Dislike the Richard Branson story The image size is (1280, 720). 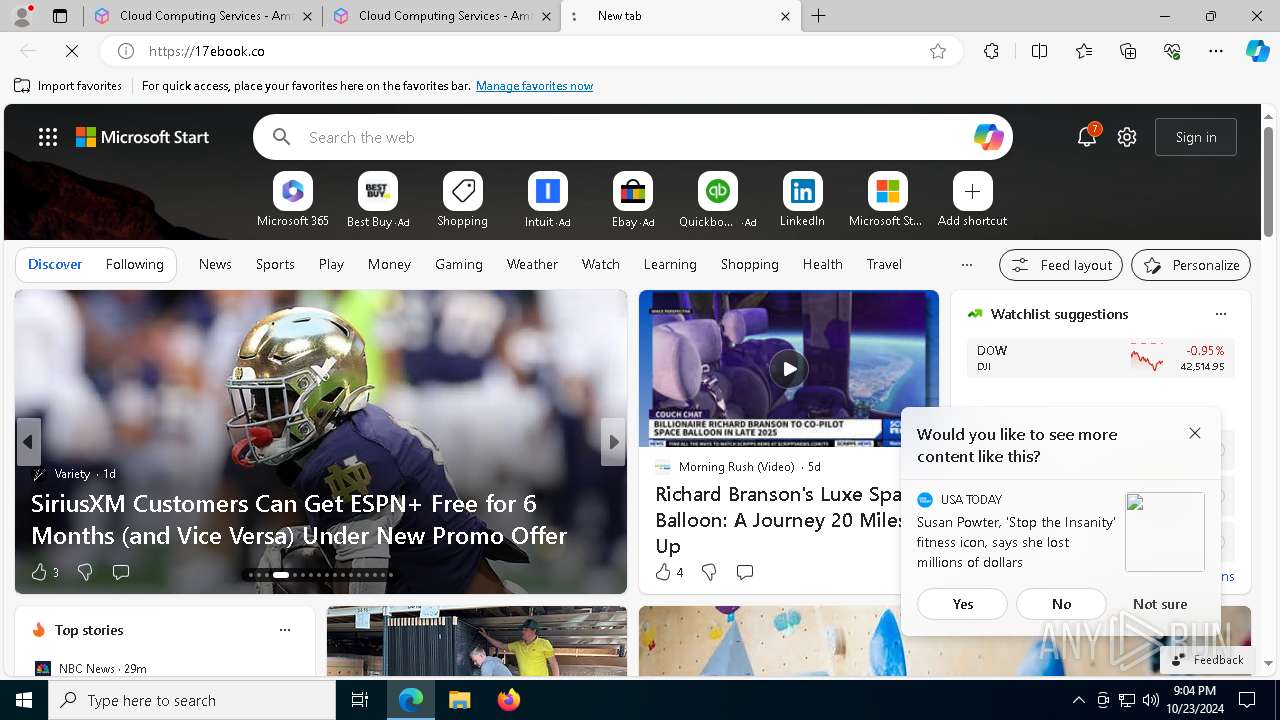[709, 572]
